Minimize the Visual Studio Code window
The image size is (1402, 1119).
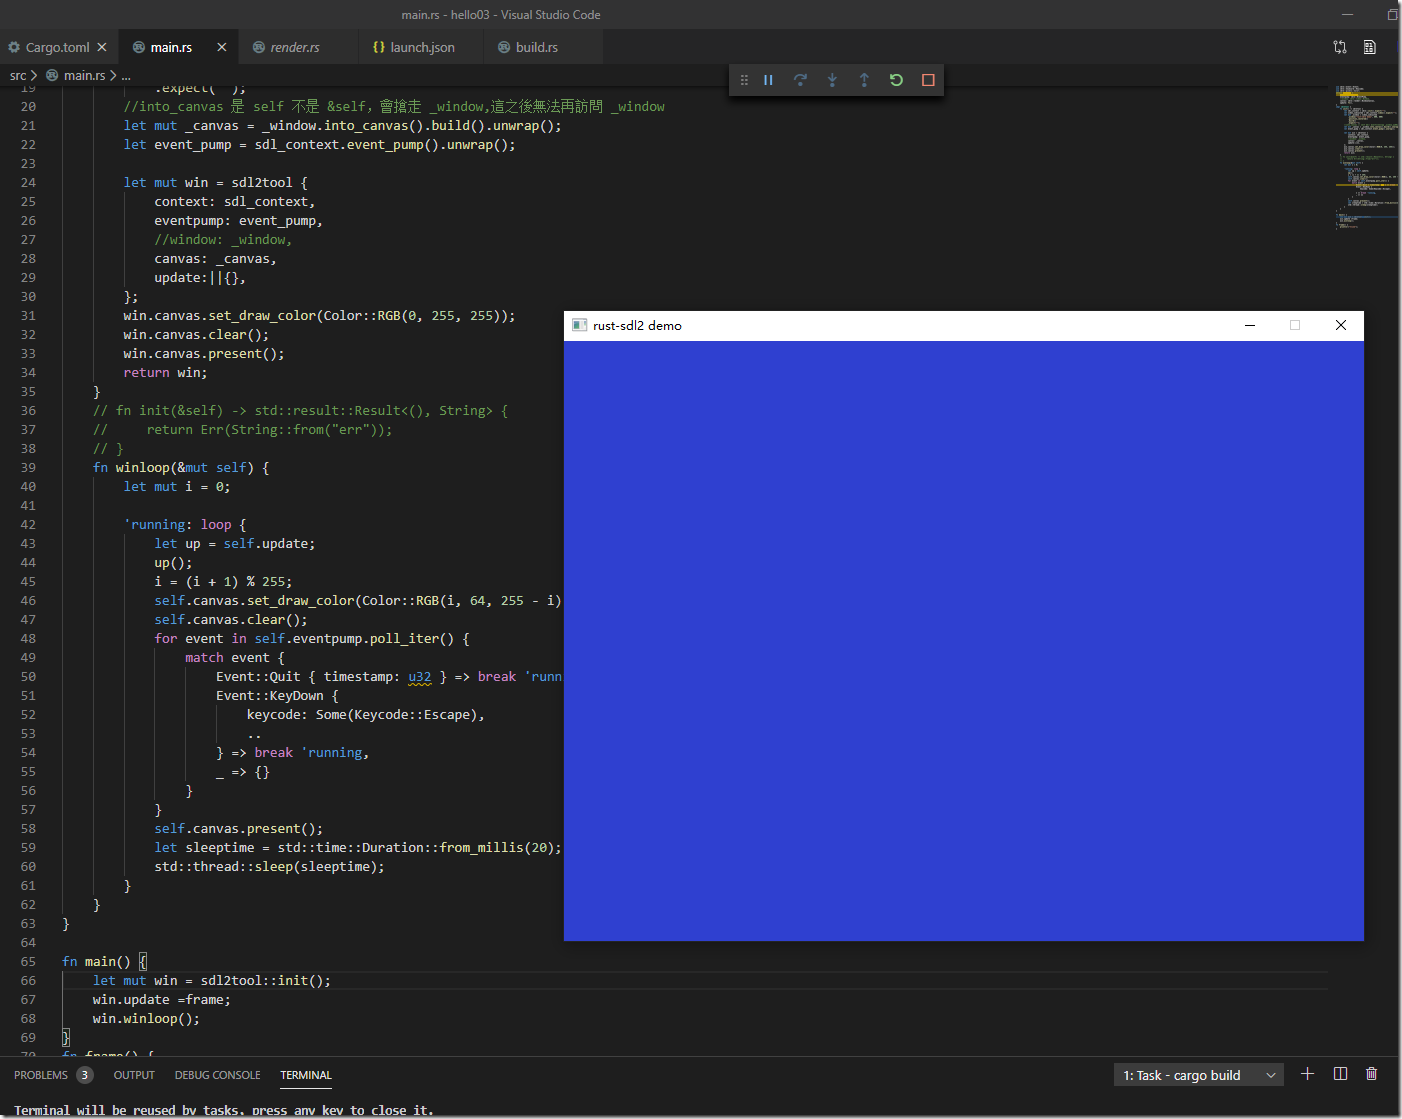tap(1346, 15)
